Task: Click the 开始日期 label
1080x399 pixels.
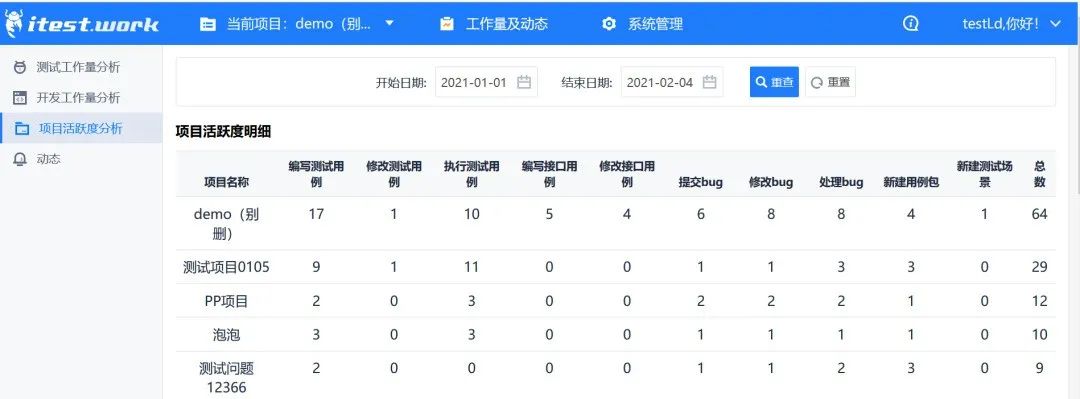Action: point(402,83)
